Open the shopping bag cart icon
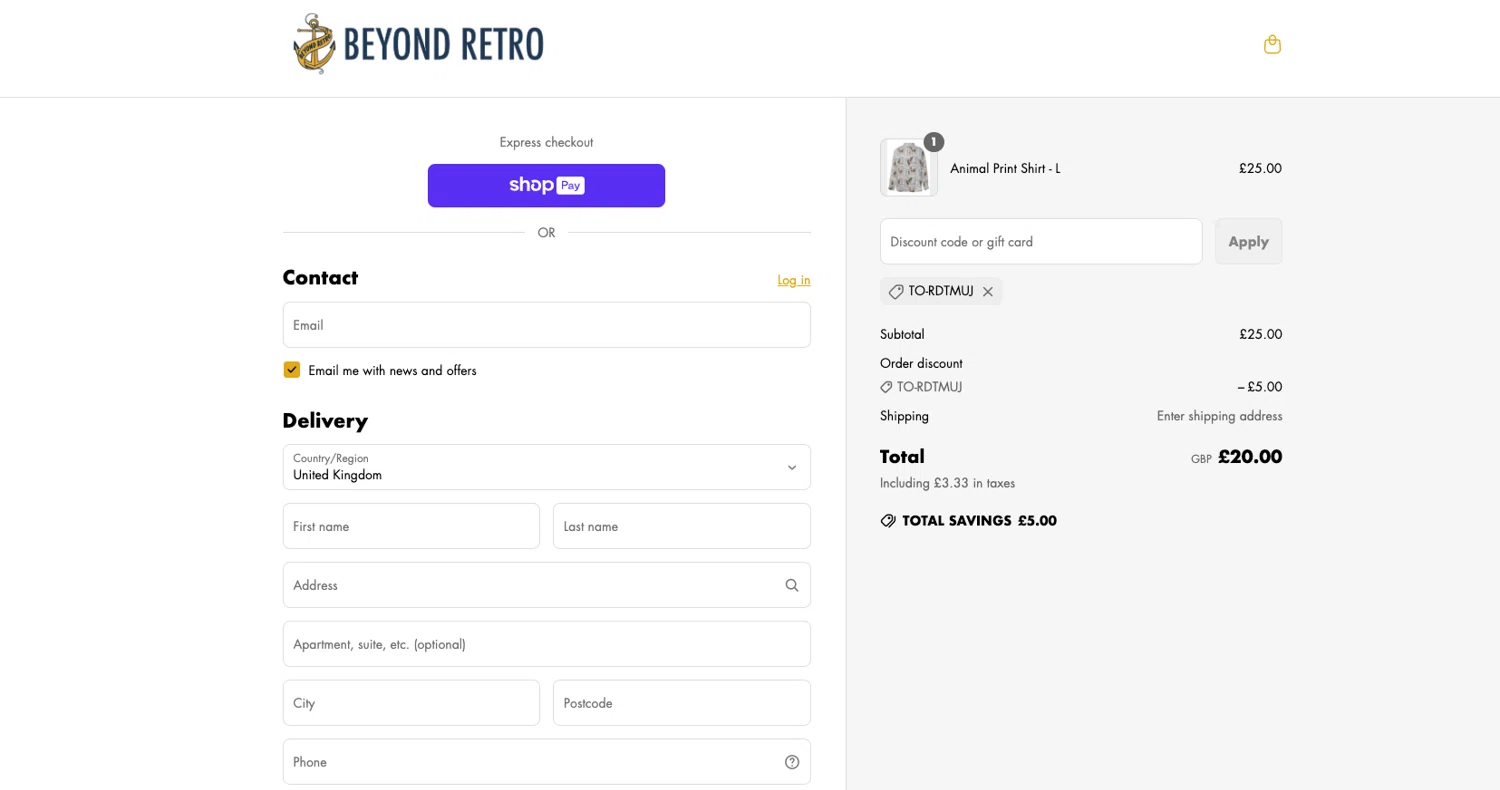Viewport: 1500px width, 790px height. click(1272, 44)
